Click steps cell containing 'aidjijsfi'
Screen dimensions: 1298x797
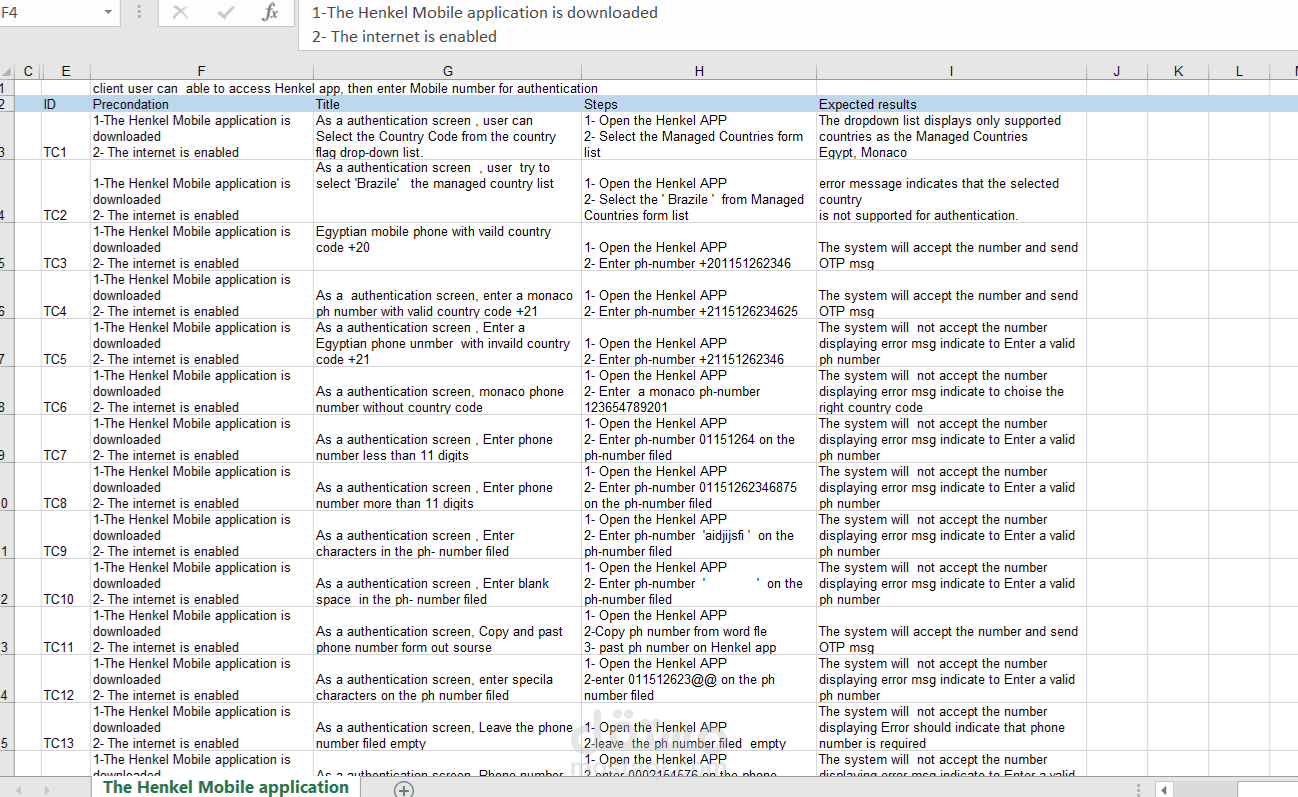coord(699,535)
